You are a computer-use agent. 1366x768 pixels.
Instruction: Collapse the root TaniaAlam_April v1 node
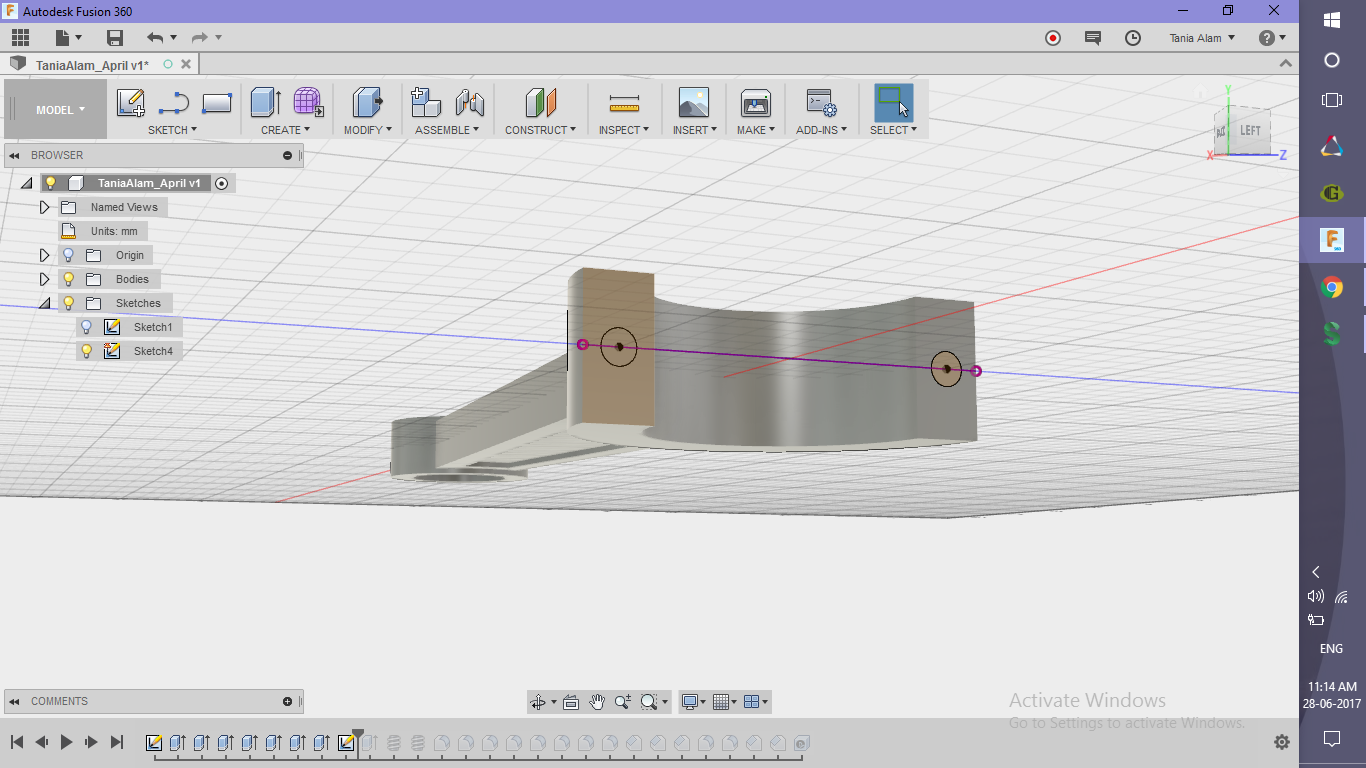[26, 183]
